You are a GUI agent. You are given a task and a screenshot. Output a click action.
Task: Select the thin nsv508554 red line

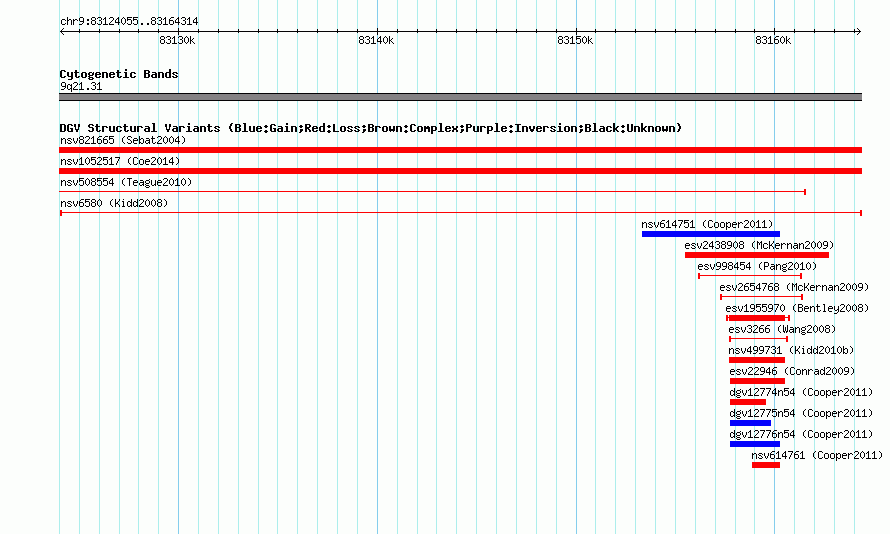(x=433, y=192)
